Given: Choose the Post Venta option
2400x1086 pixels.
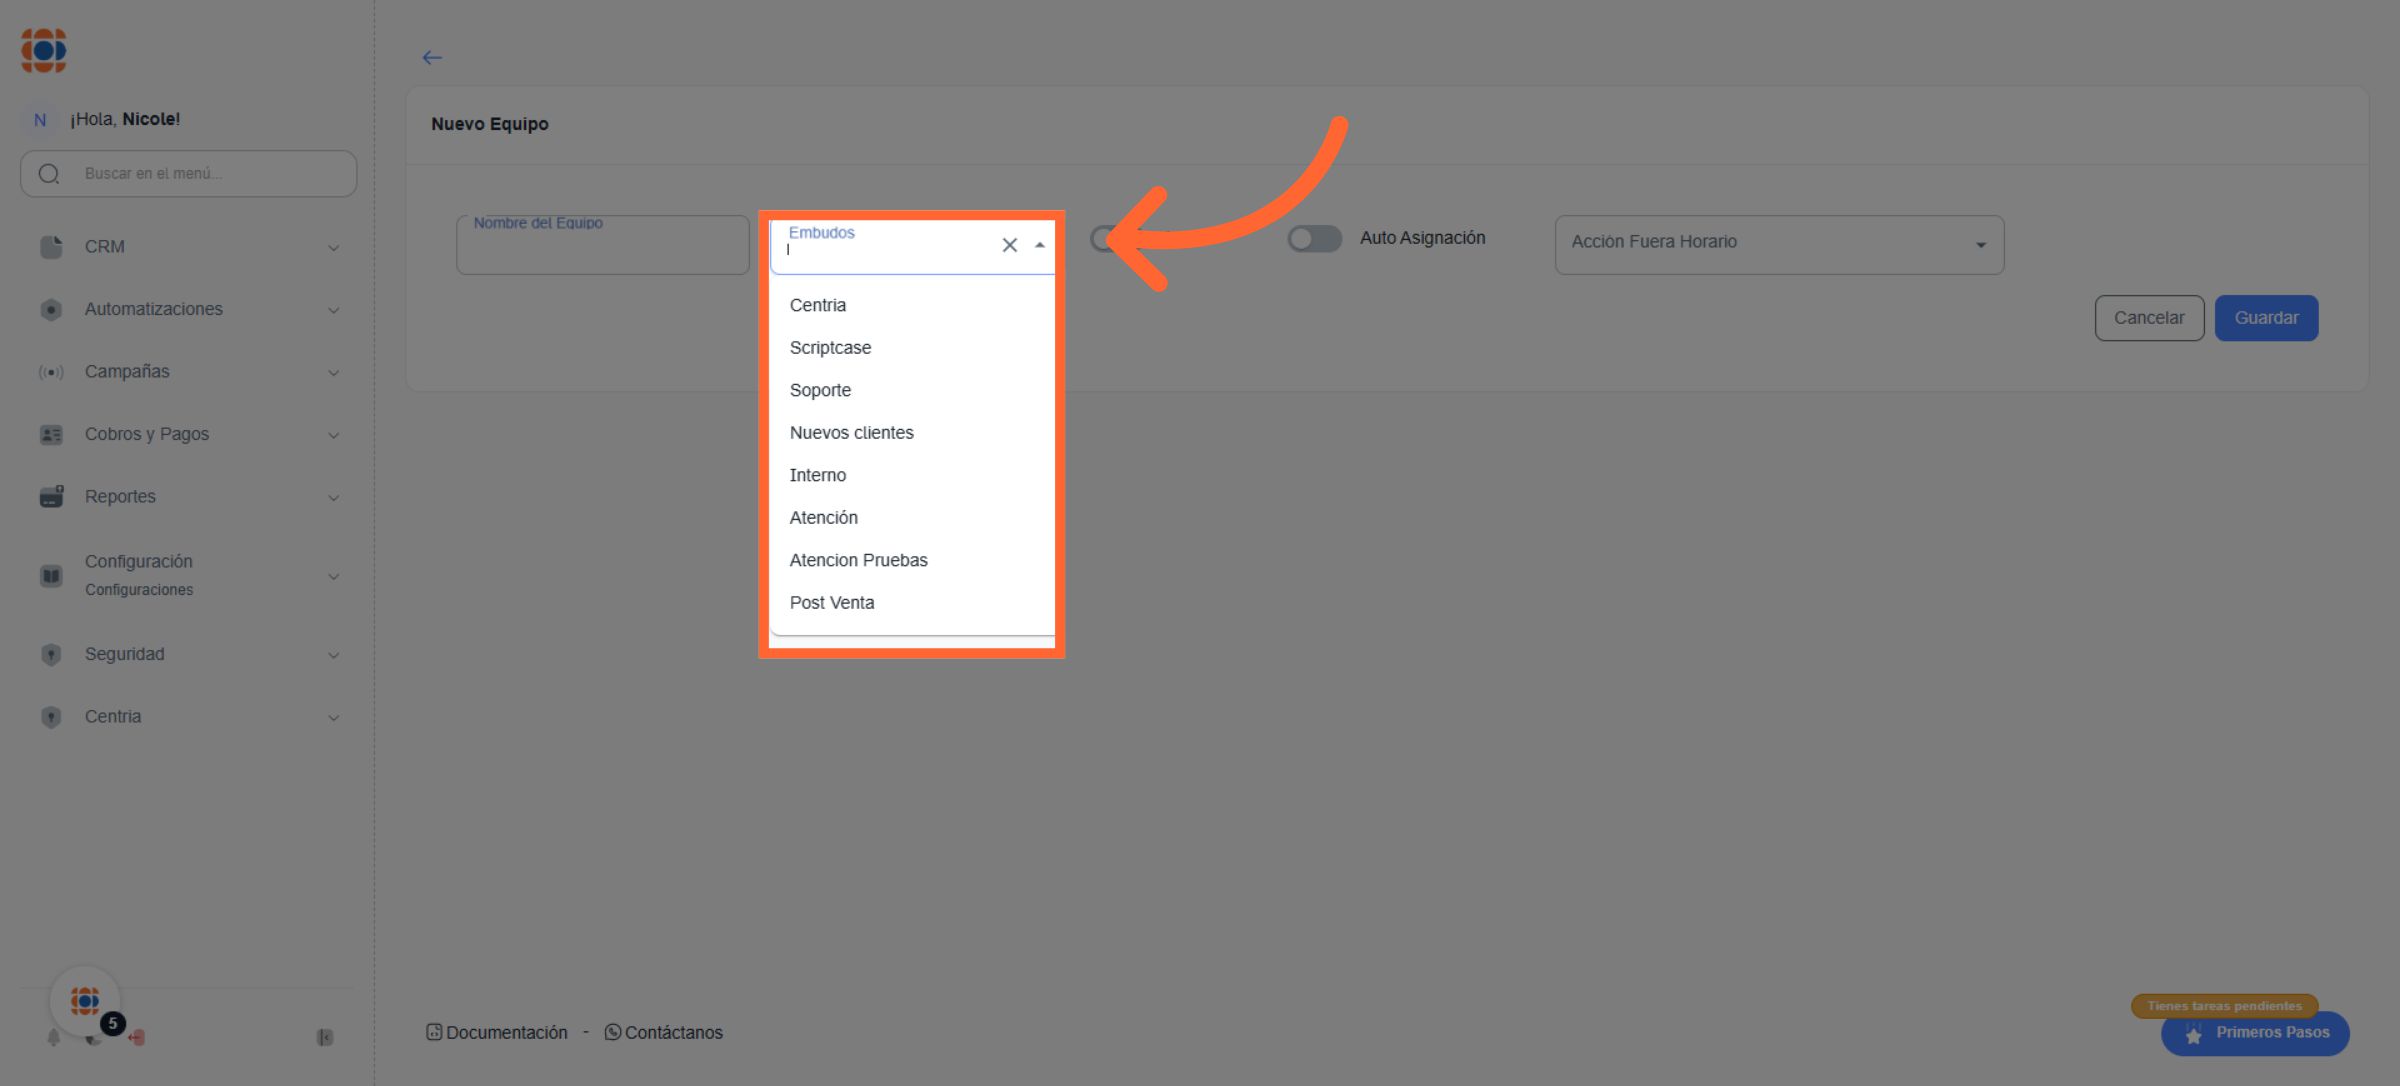Looking at the screenshot, I should 831,603.
